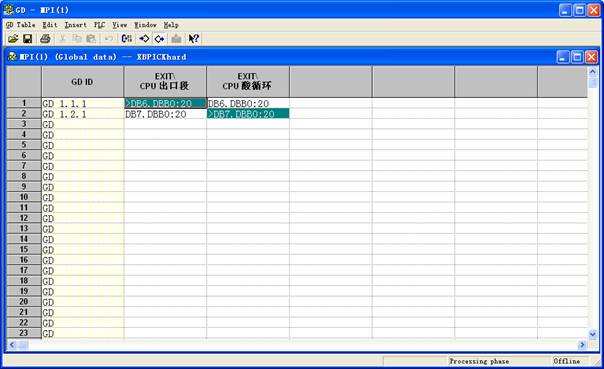The width and height of the screenshot is (604, 369).
Task: Click the Download to PLC icon
Action: (176, 39)
